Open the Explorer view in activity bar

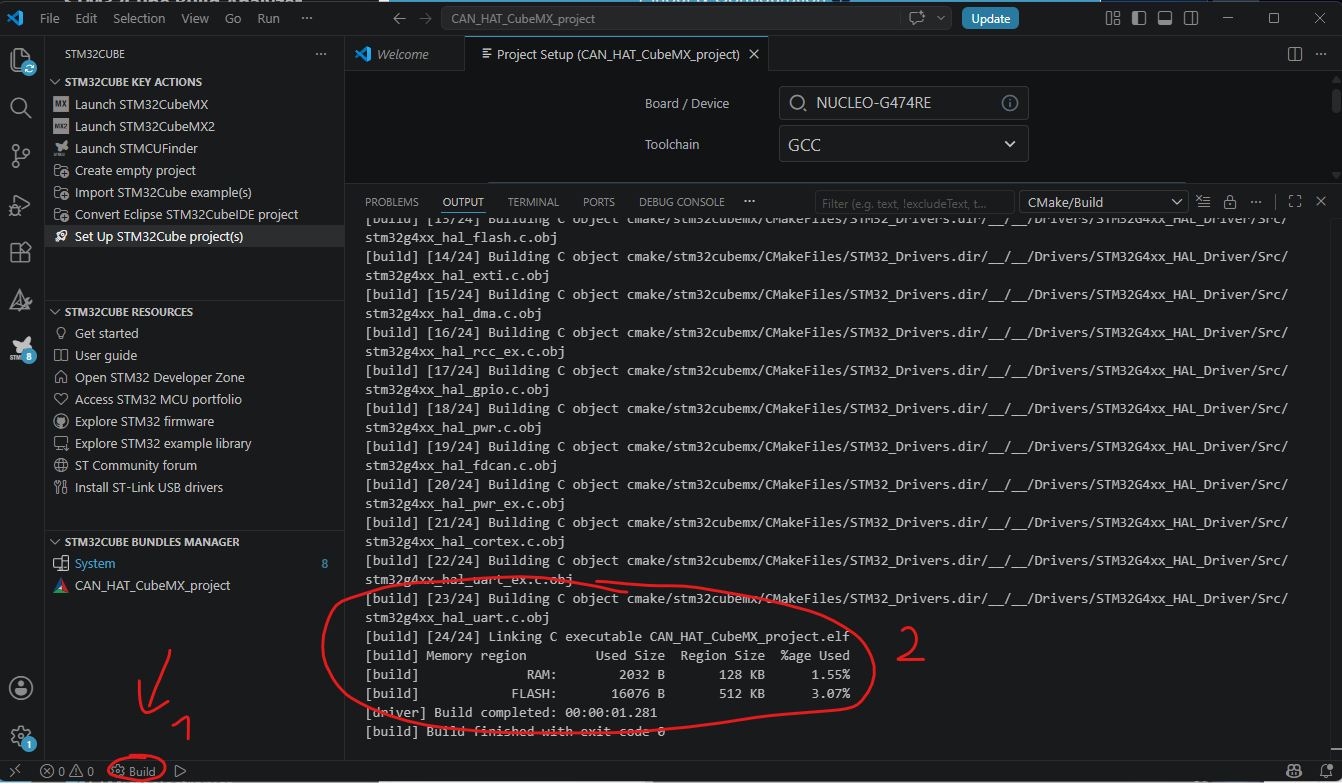coord(21,61)
